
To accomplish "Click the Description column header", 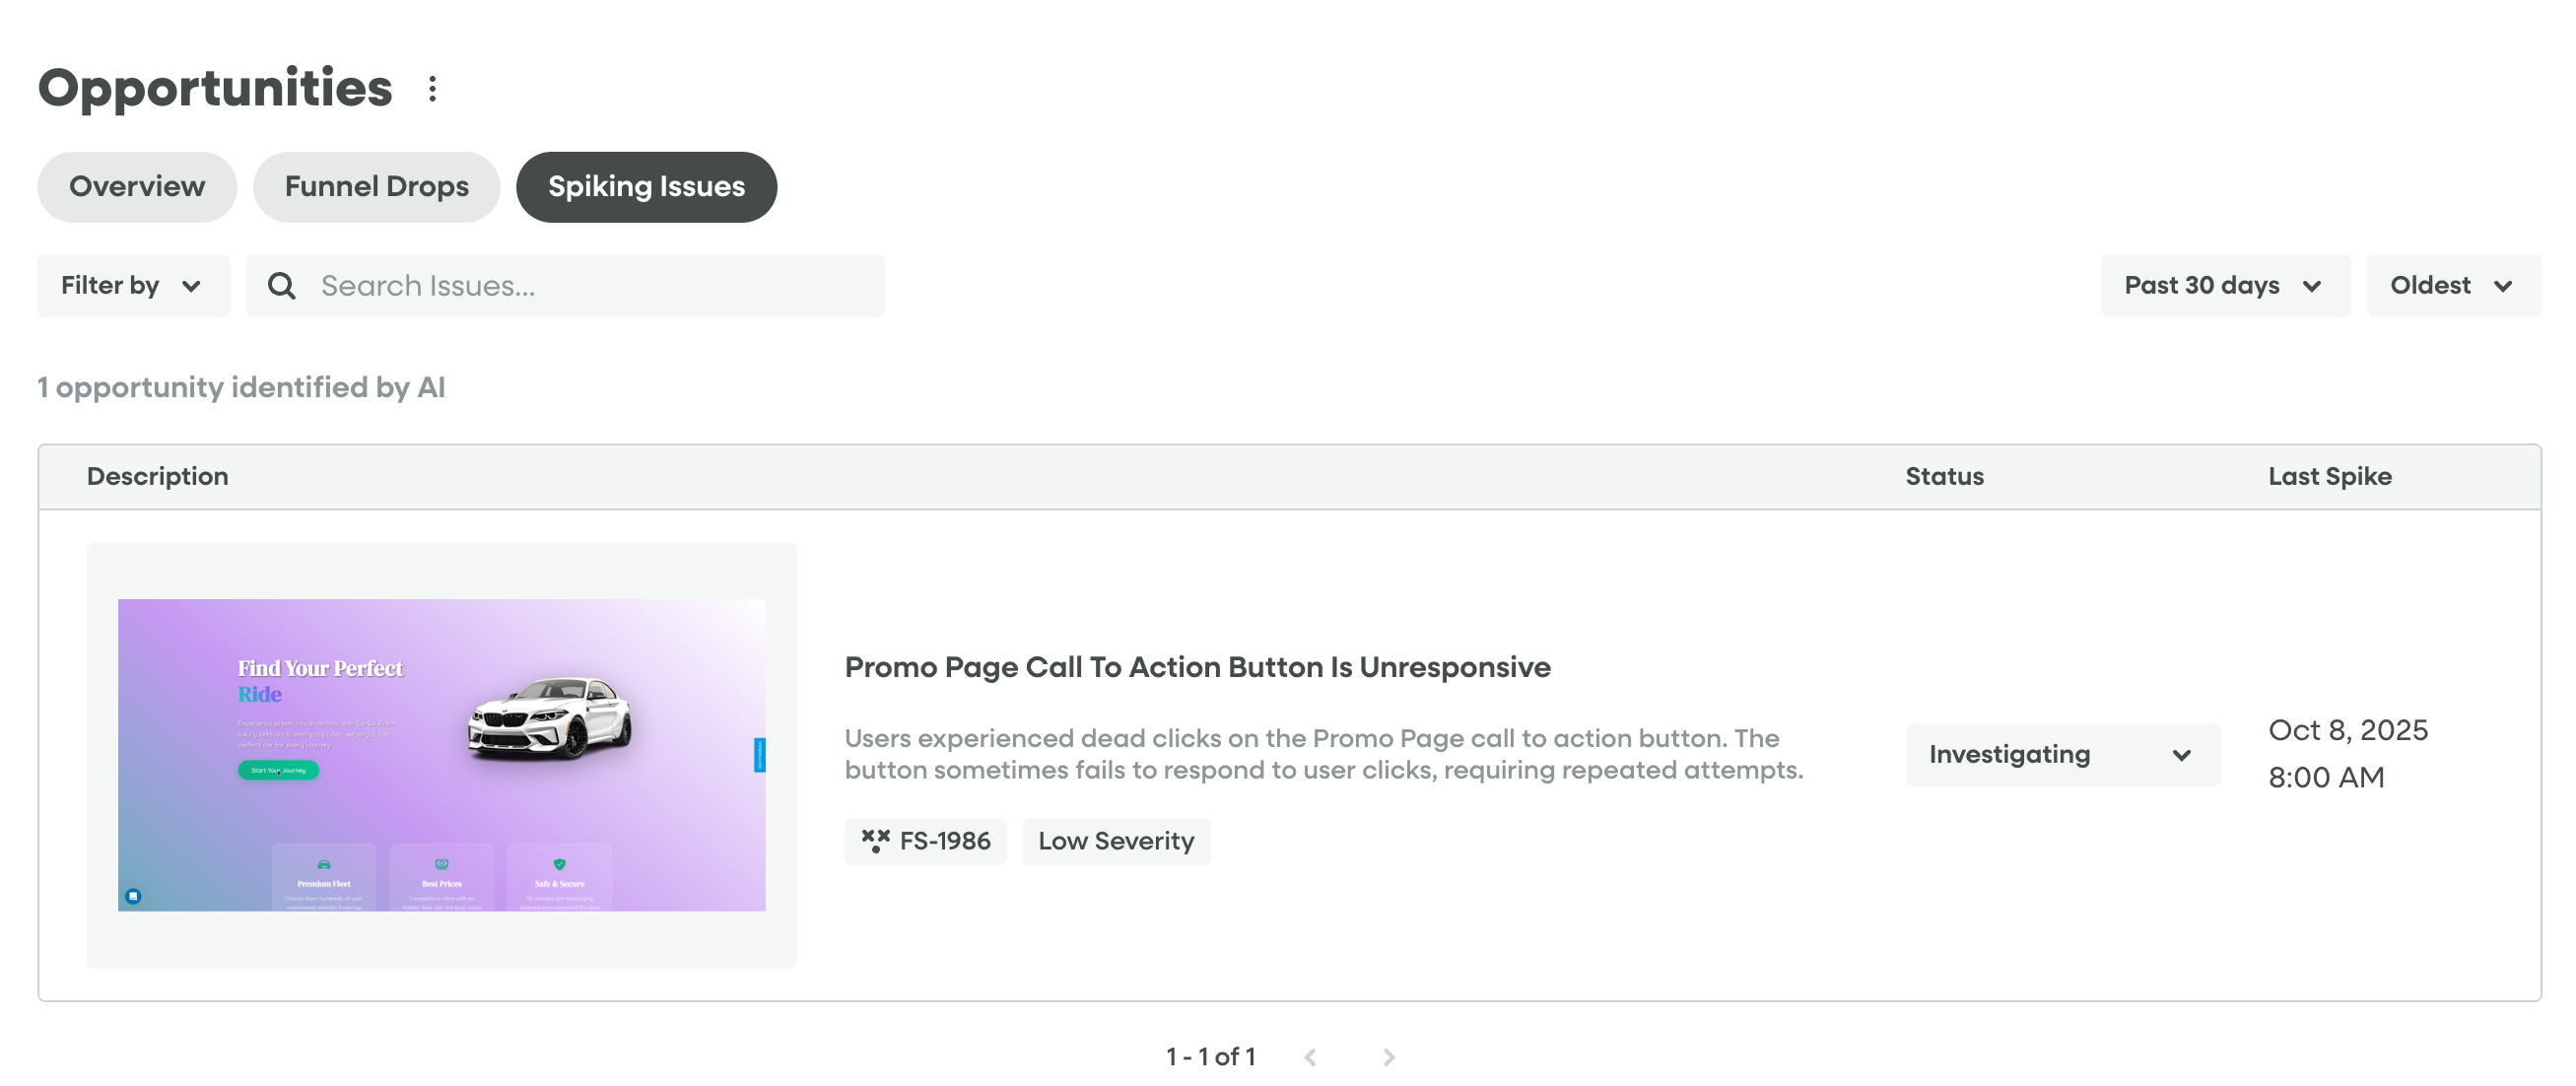I will pos(157,477).
